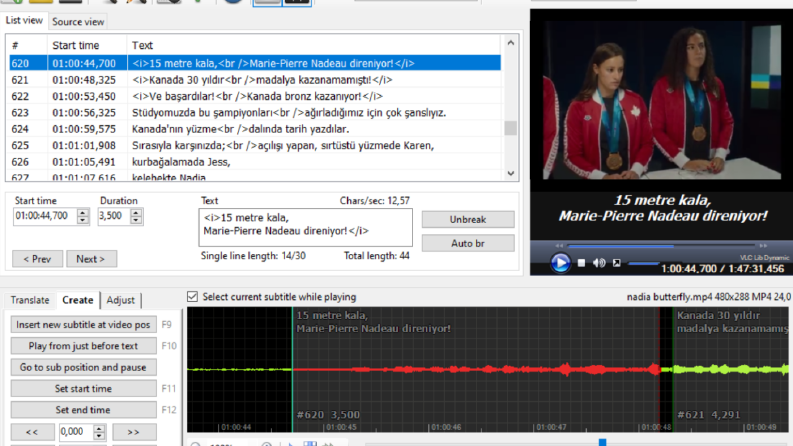Switch to Source view tab

point(78,22)
